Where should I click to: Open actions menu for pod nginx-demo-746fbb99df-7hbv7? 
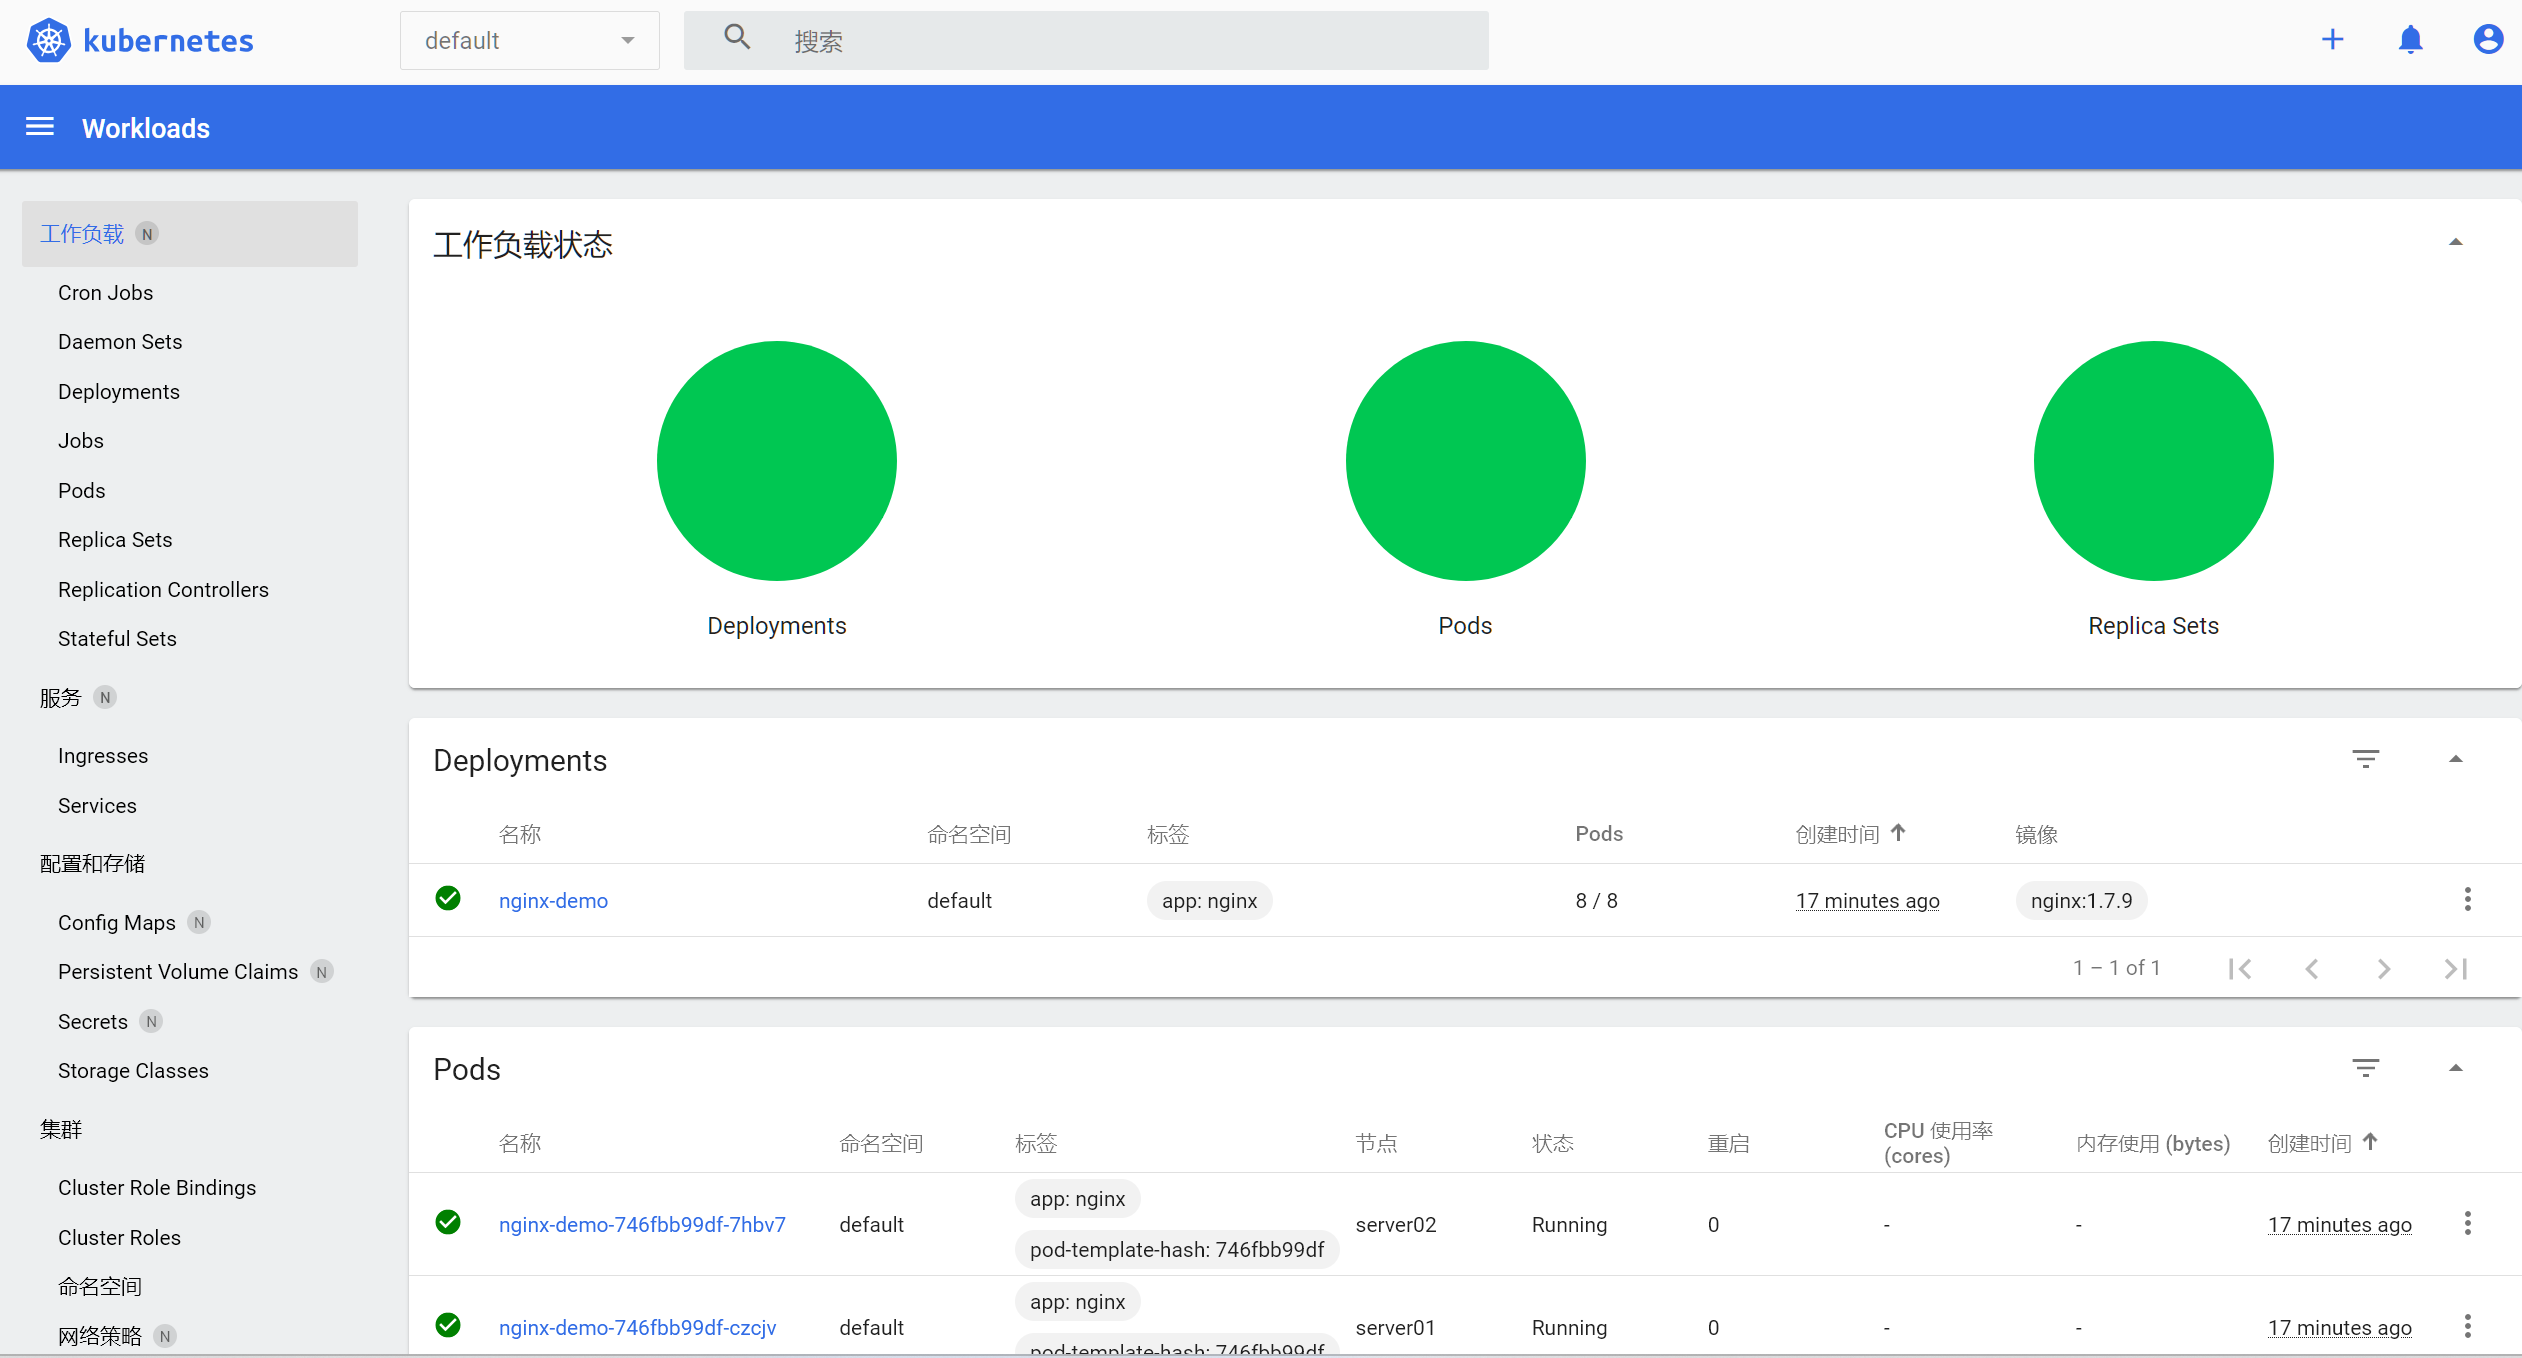(2467, 1223)
